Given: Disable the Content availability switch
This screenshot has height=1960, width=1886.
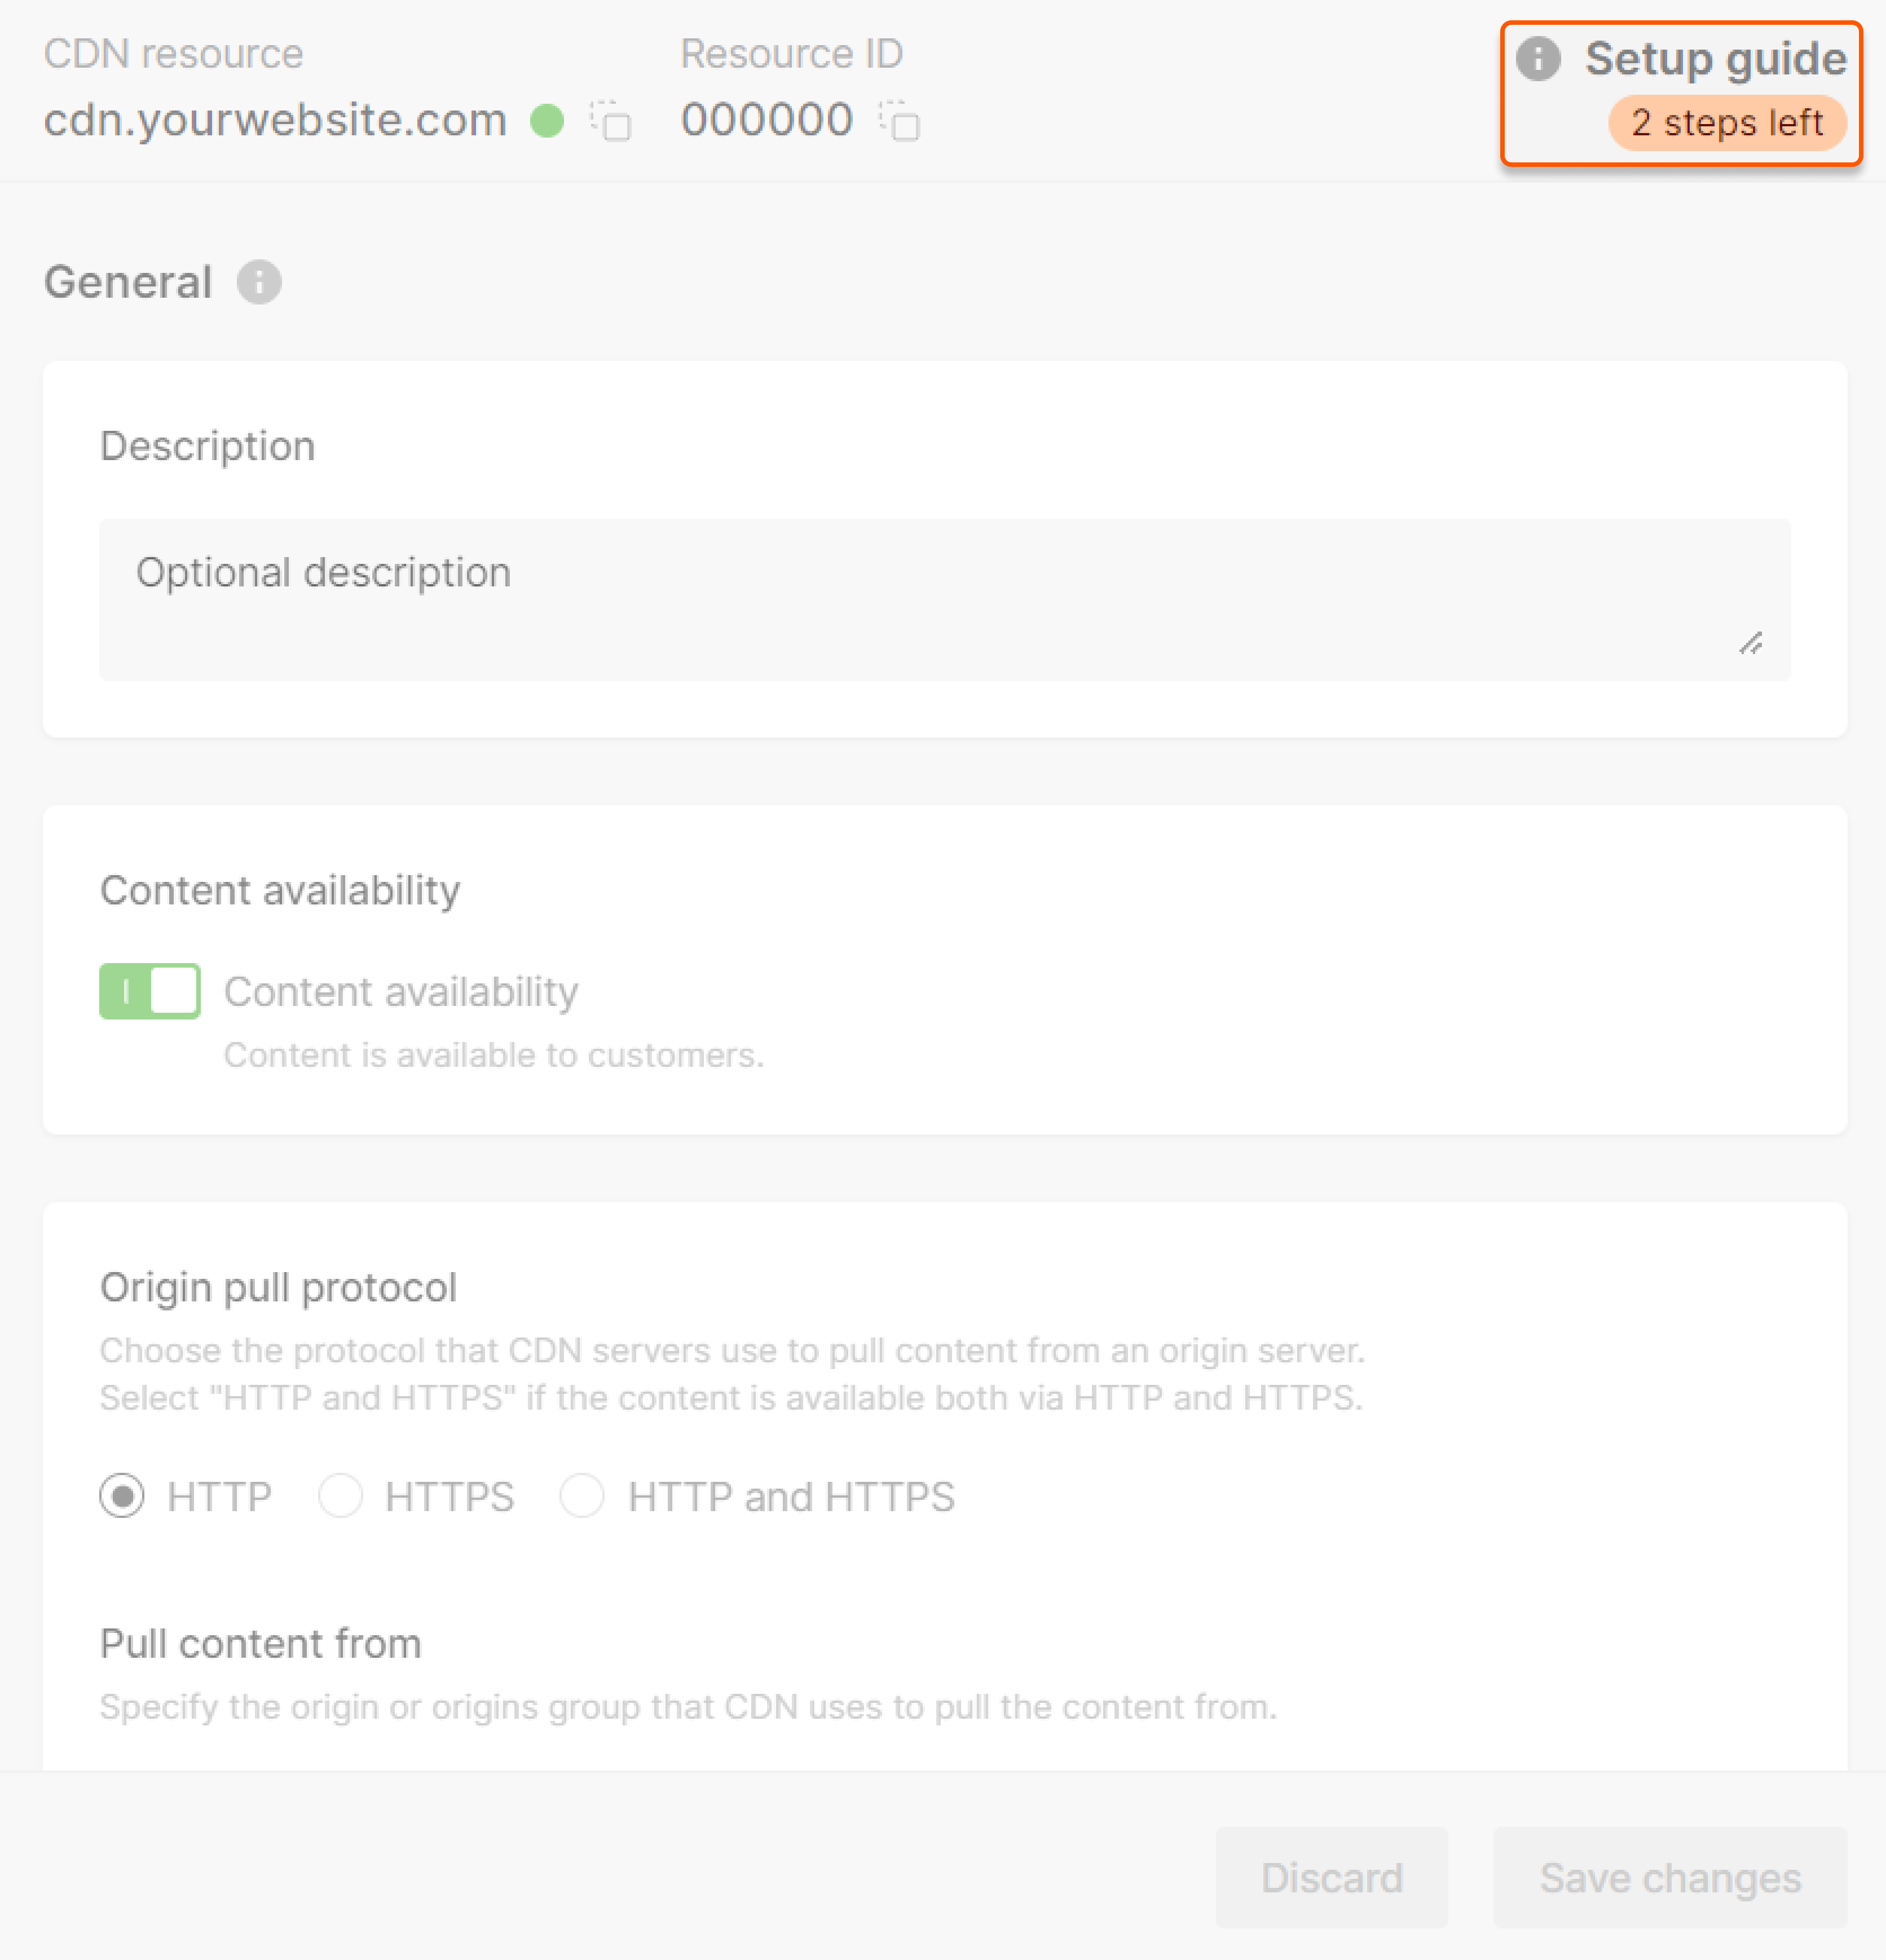Looking at the screenshot, I should click(150, 991).
